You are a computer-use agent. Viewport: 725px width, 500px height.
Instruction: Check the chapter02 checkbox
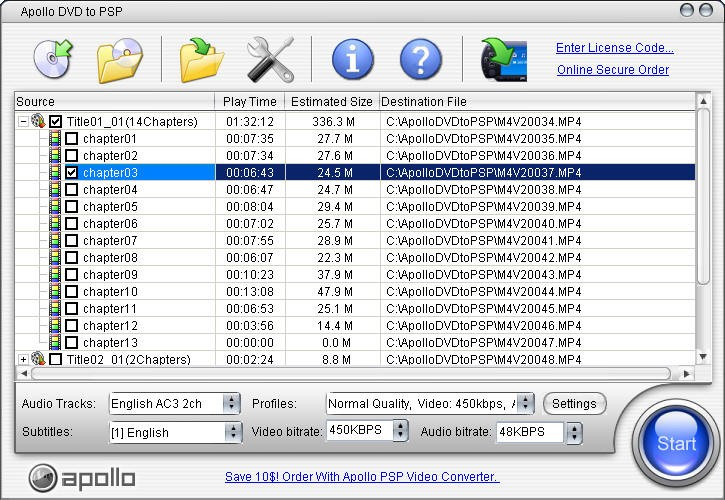[x=71, y=155]
